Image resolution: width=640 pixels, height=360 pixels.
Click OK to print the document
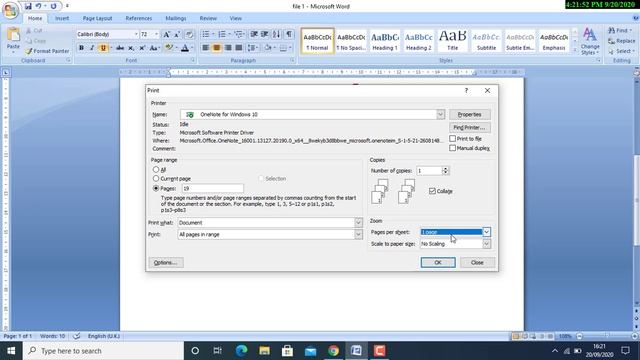pyautogui.click(x=438, y=262)
